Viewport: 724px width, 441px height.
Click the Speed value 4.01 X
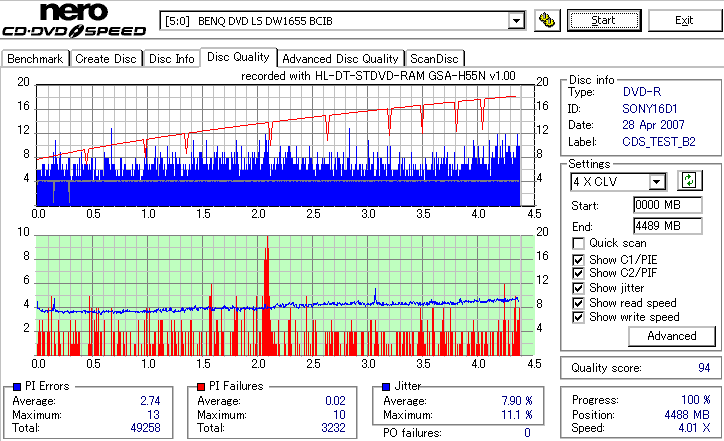(x=694, y=428)
